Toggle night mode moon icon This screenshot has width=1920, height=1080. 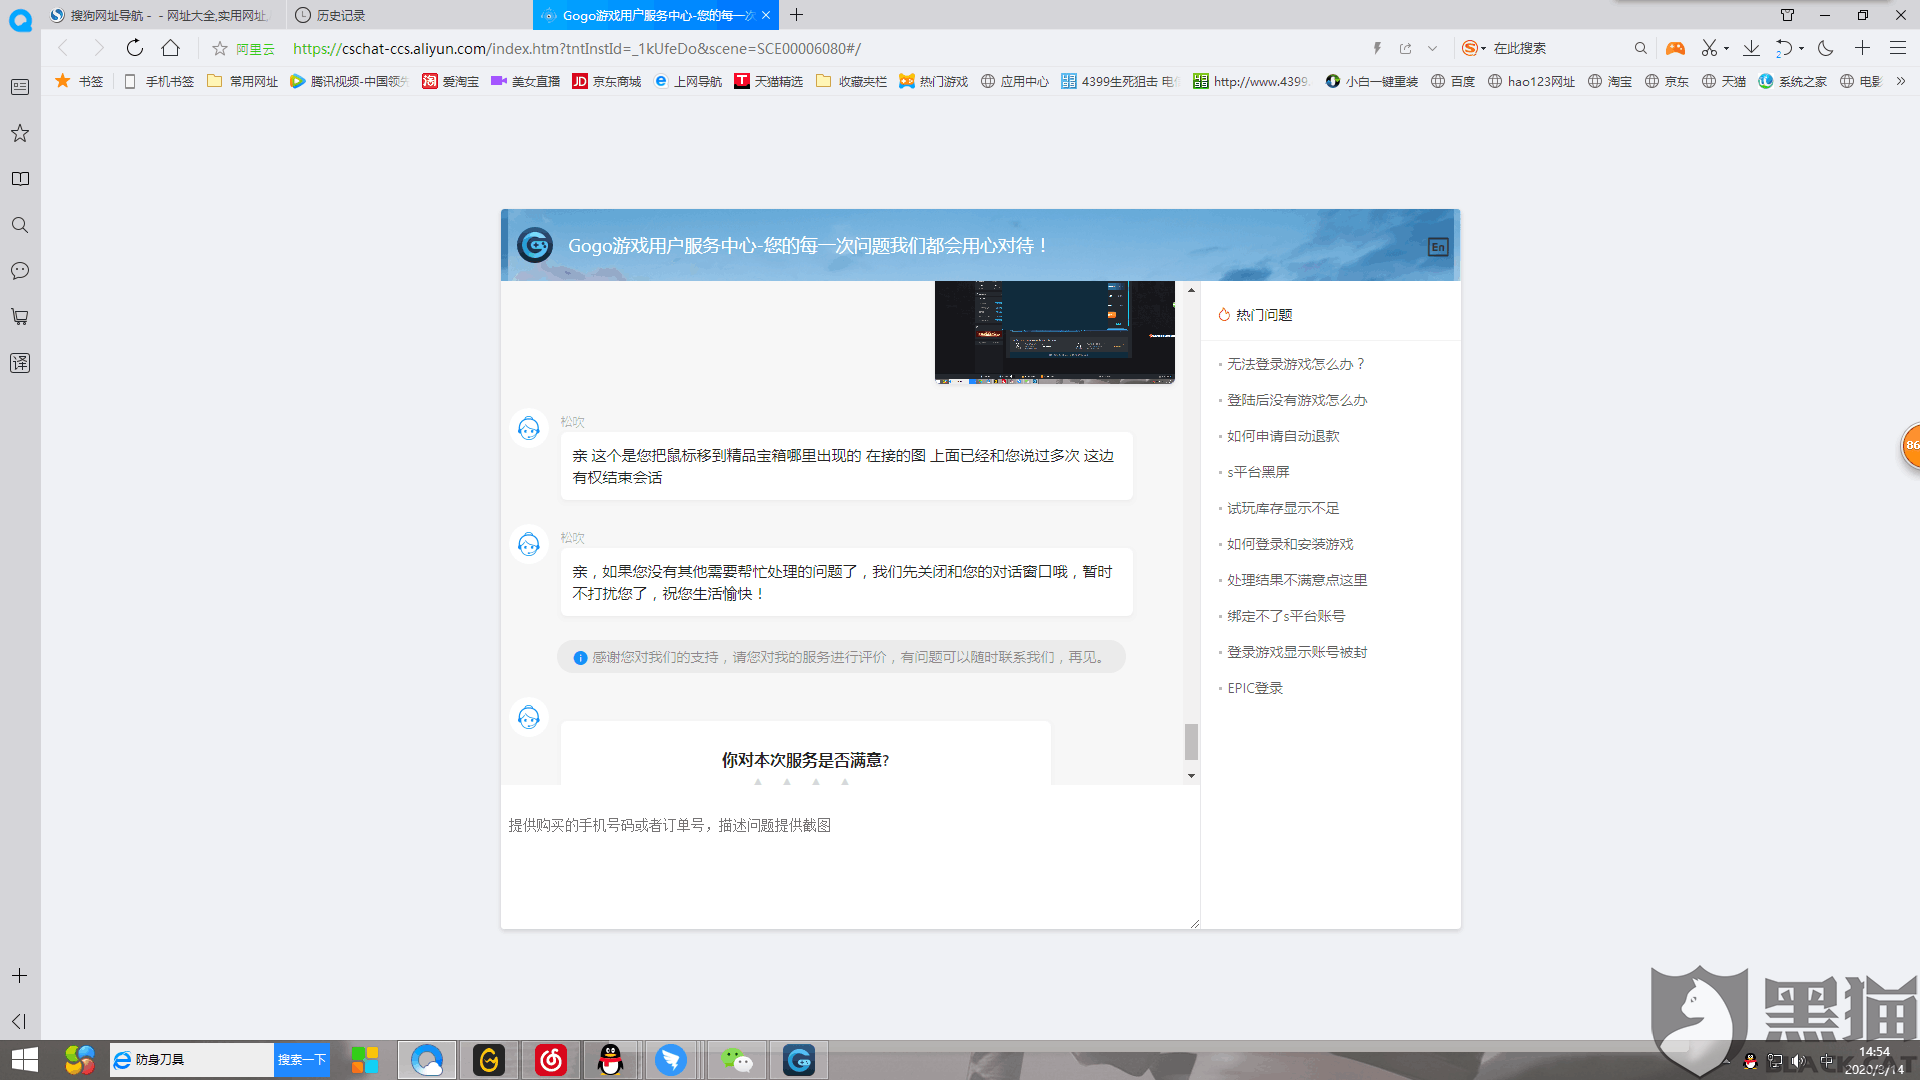(x=1825, y=48)
